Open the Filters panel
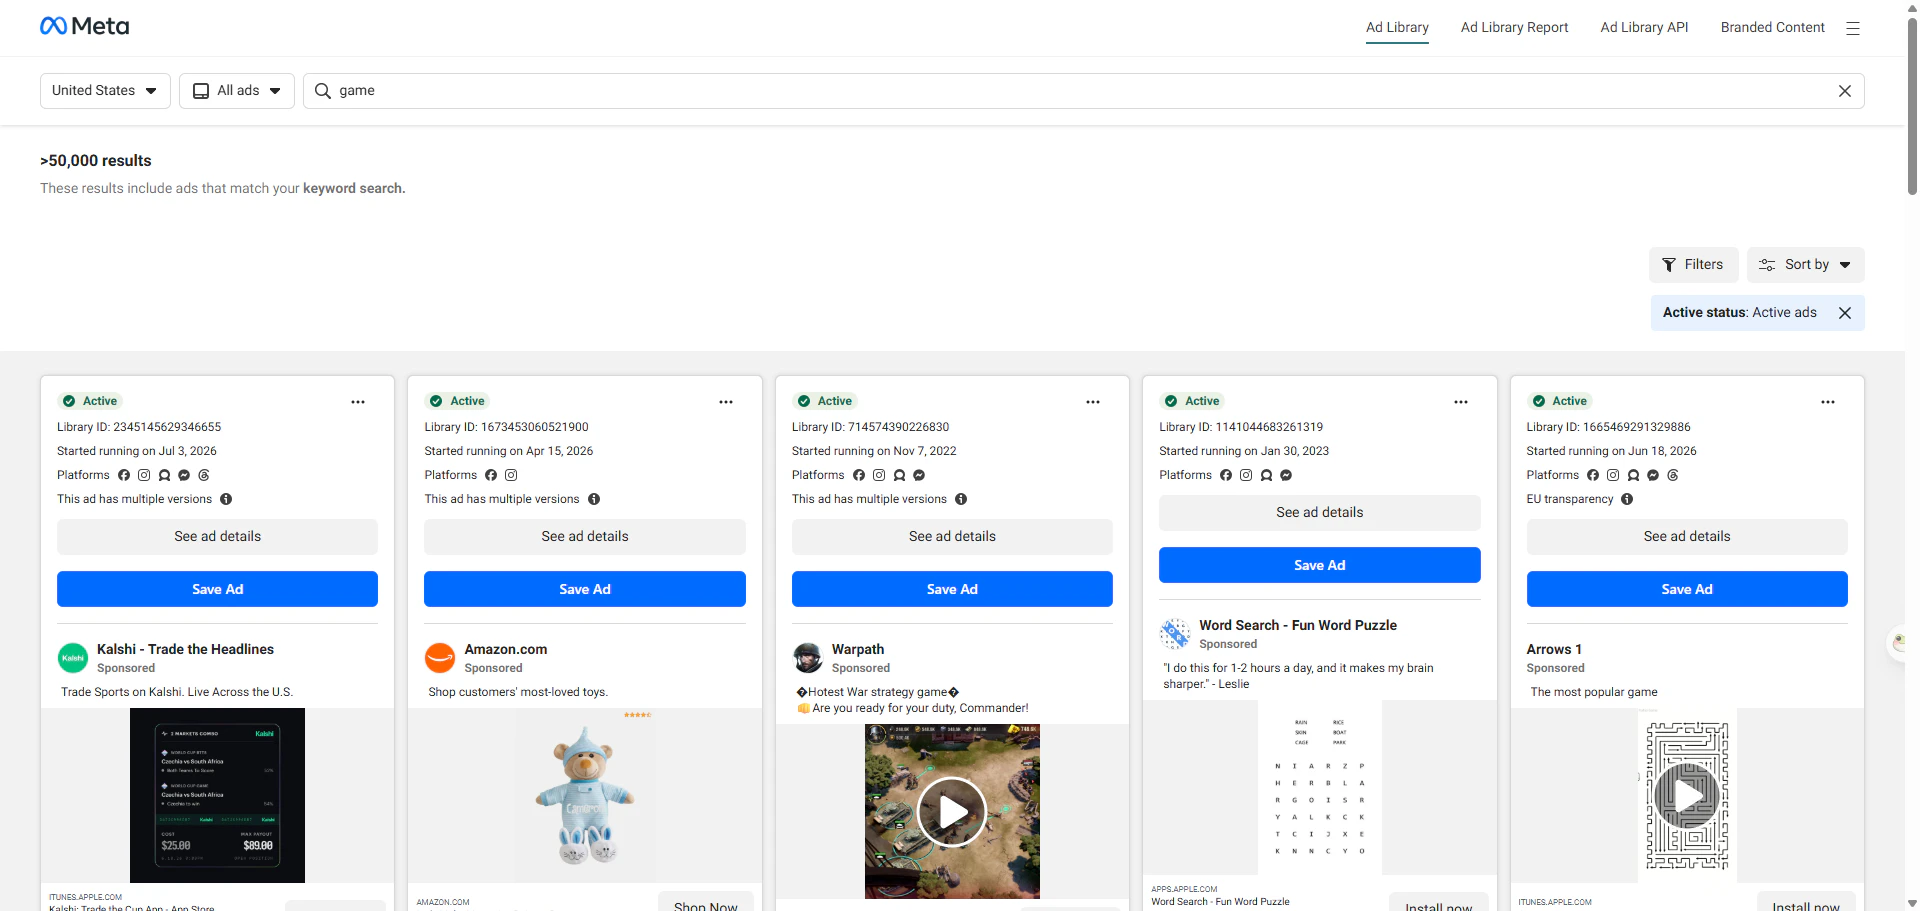The height and width of the screenshot is (911, 1920). coord(1694,265)
